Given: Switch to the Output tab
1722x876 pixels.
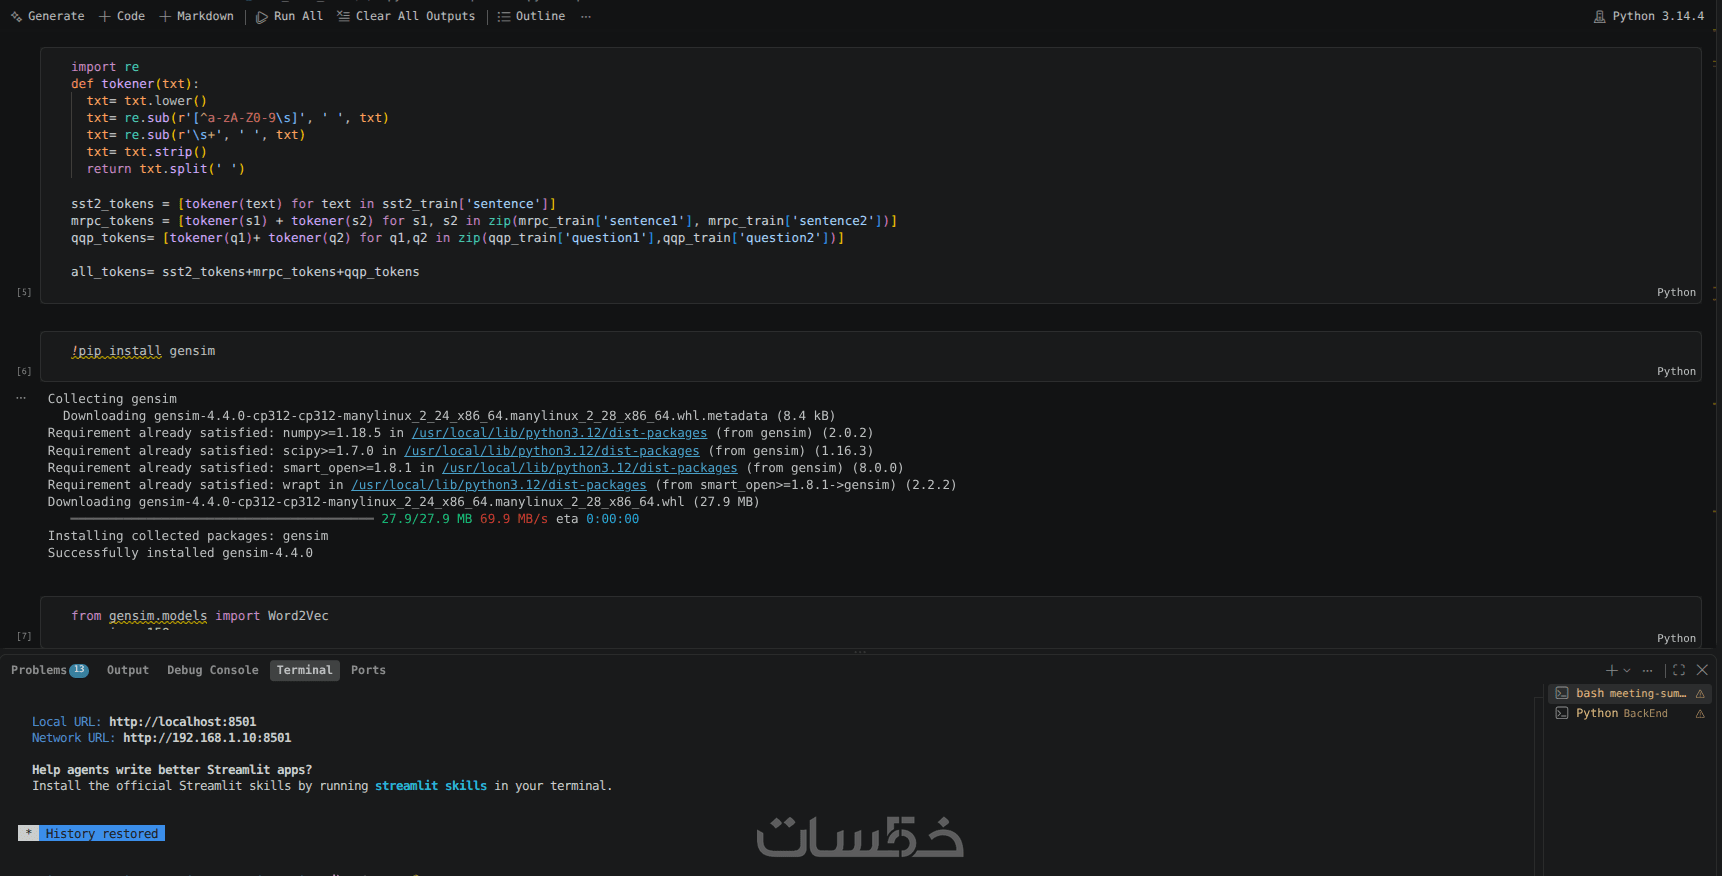Looking at the screenshot, I should point(128,670).
